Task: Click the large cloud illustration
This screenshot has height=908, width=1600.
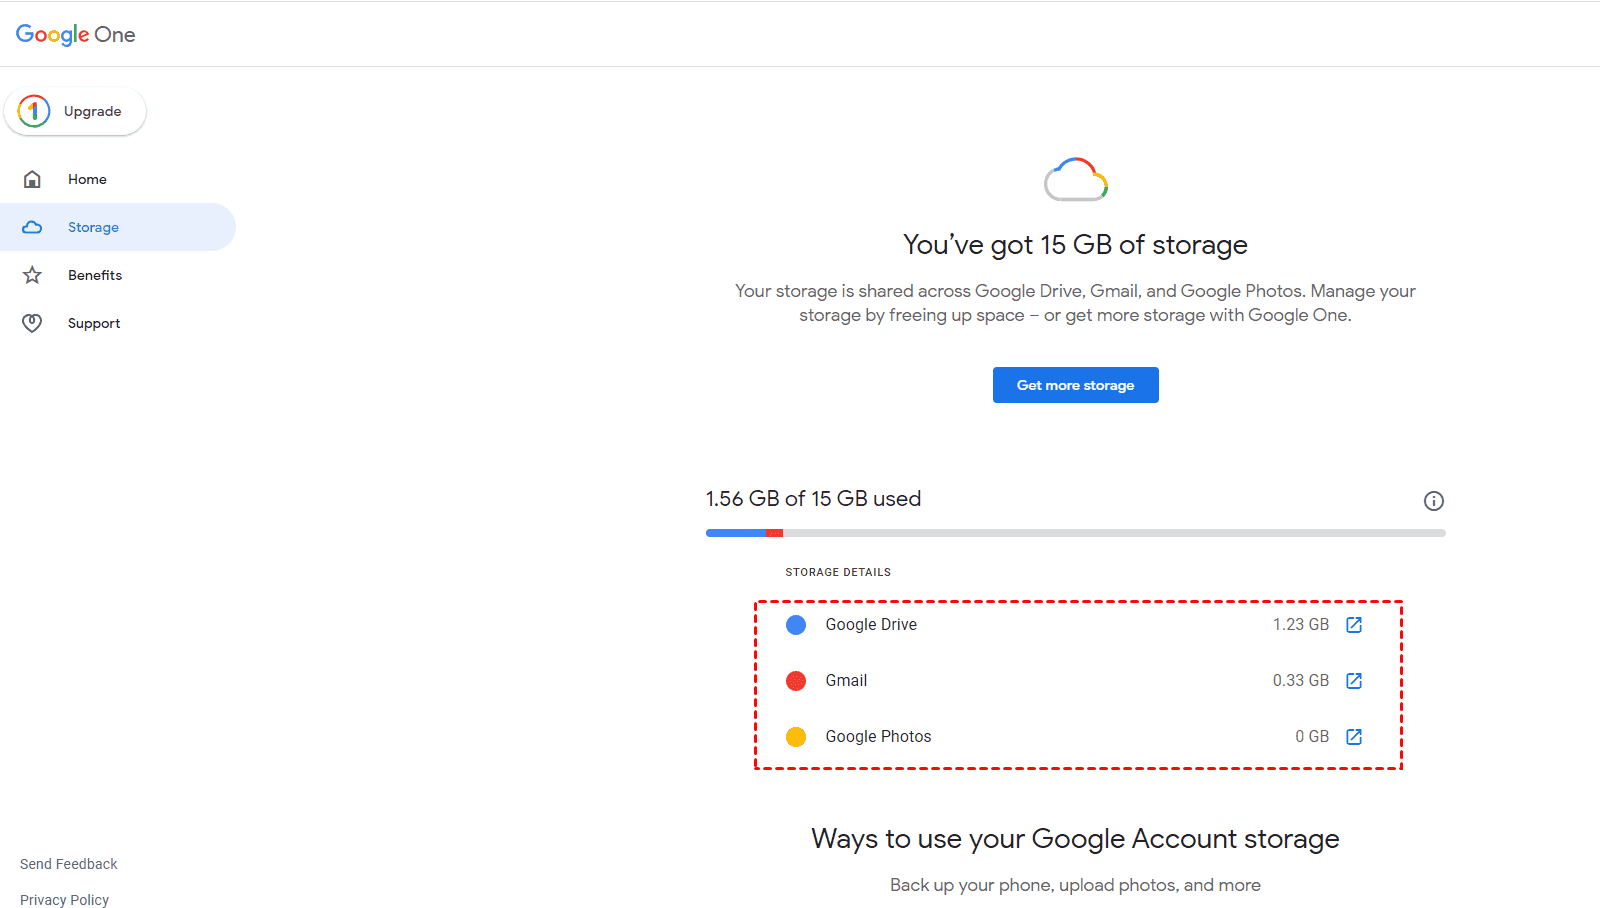Action: coord(1075,180)
